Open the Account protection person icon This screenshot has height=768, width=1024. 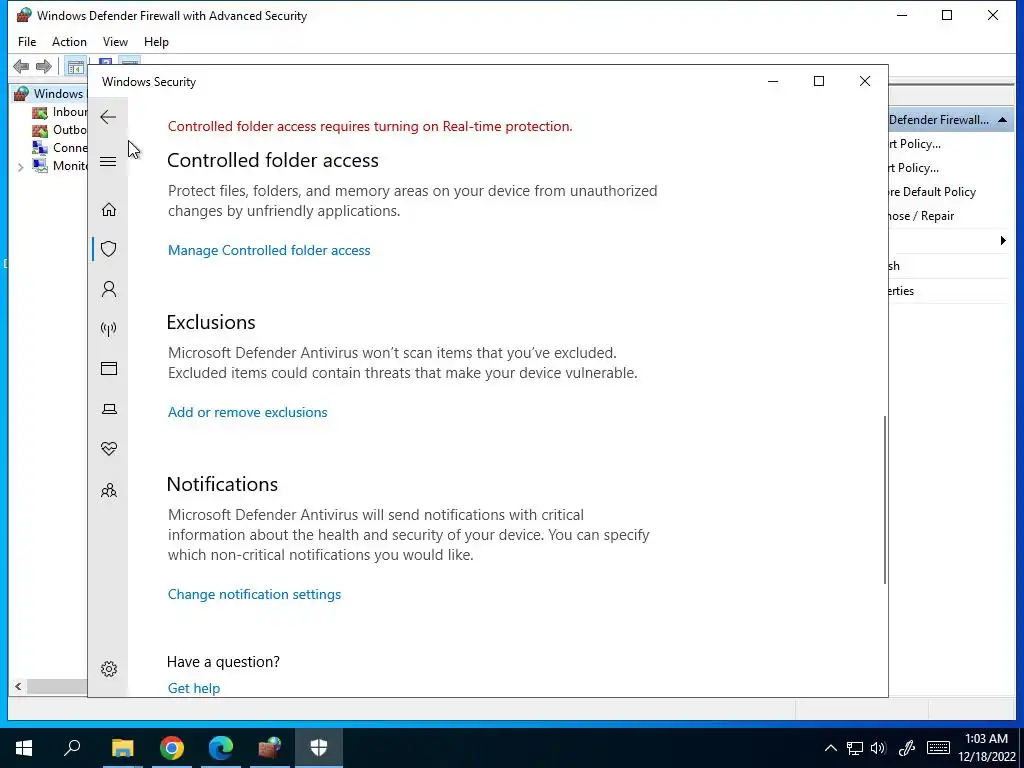pos(108,289)
